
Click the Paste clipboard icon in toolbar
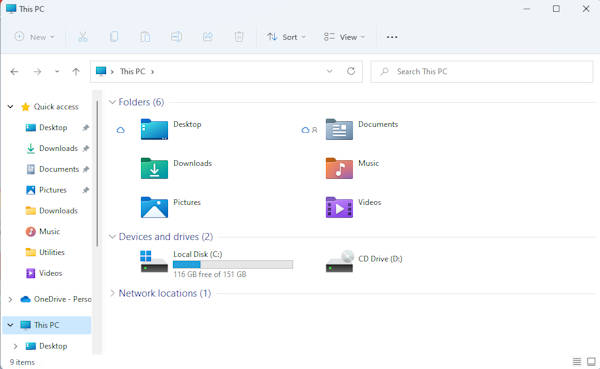coord(145,37)
